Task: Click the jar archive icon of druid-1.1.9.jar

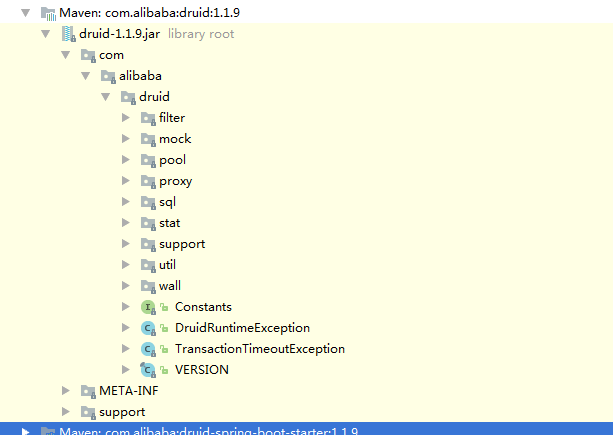Action: click(68, 34)
